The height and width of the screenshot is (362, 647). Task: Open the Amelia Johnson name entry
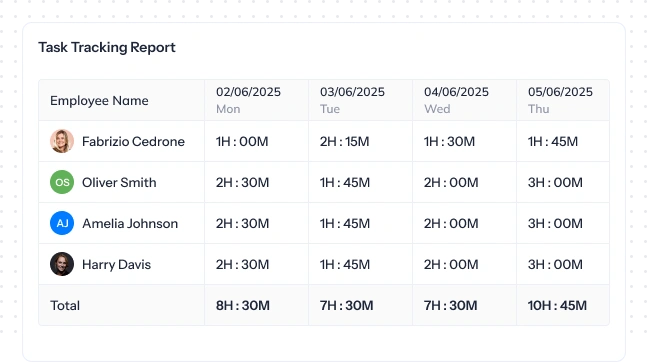[x=130, y=223]
